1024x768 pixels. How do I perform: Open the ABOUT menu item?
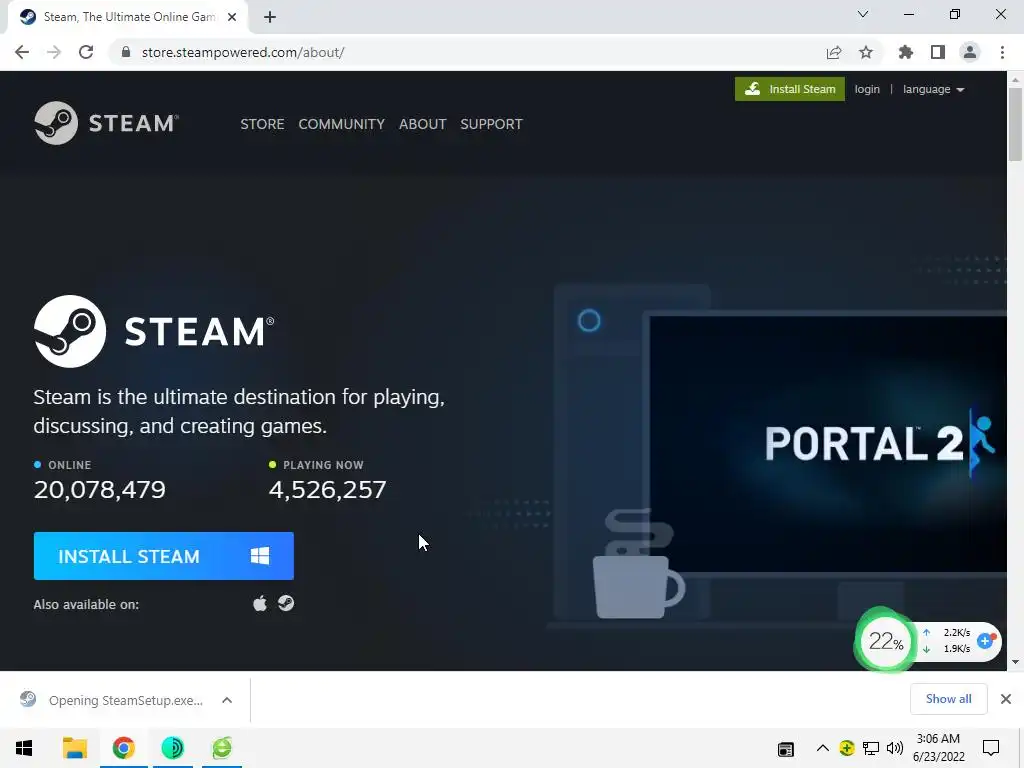click(423, 124)
